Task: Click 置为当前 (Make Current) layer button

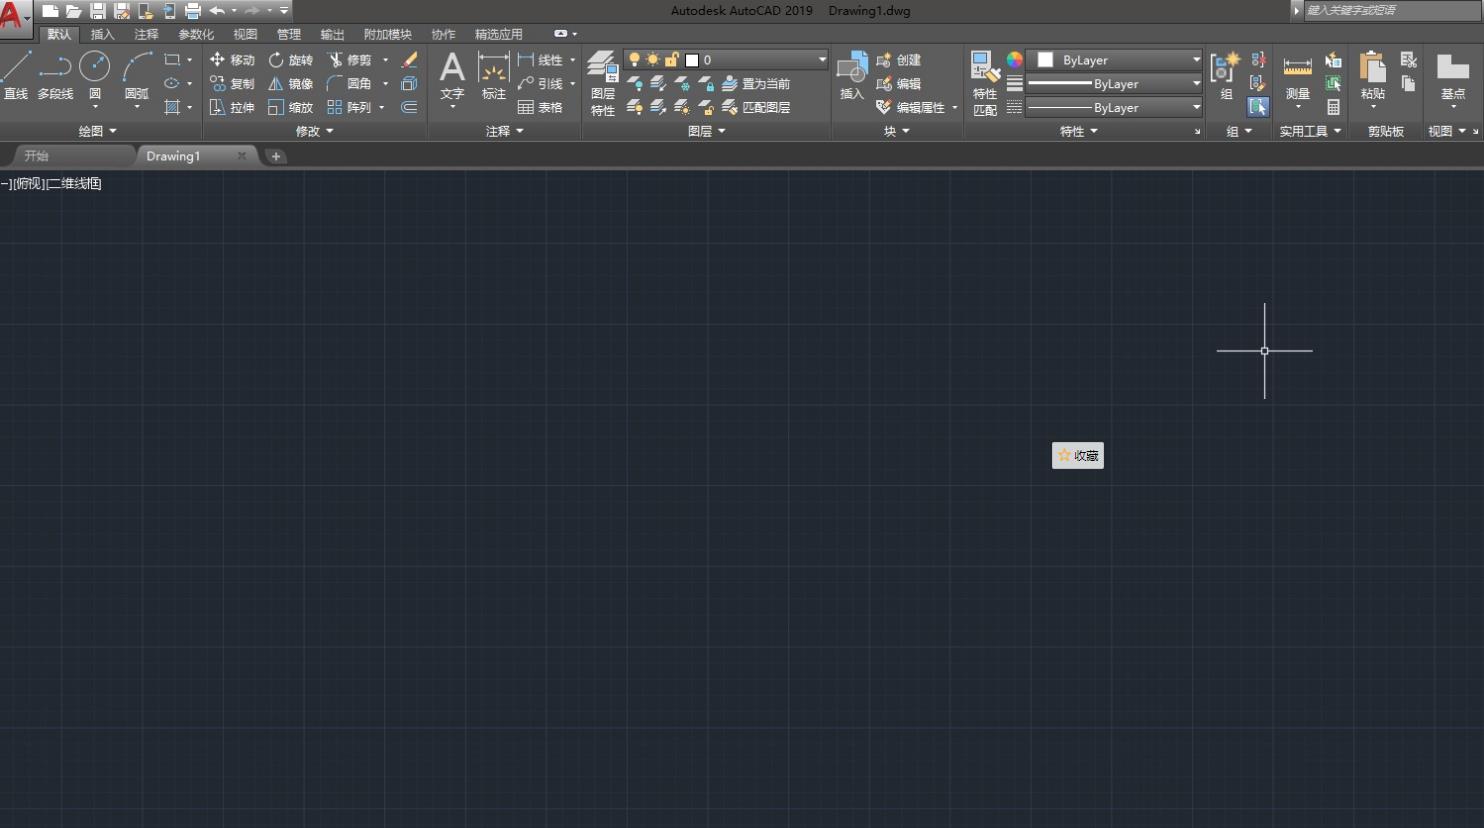Action: click(756, 84)
